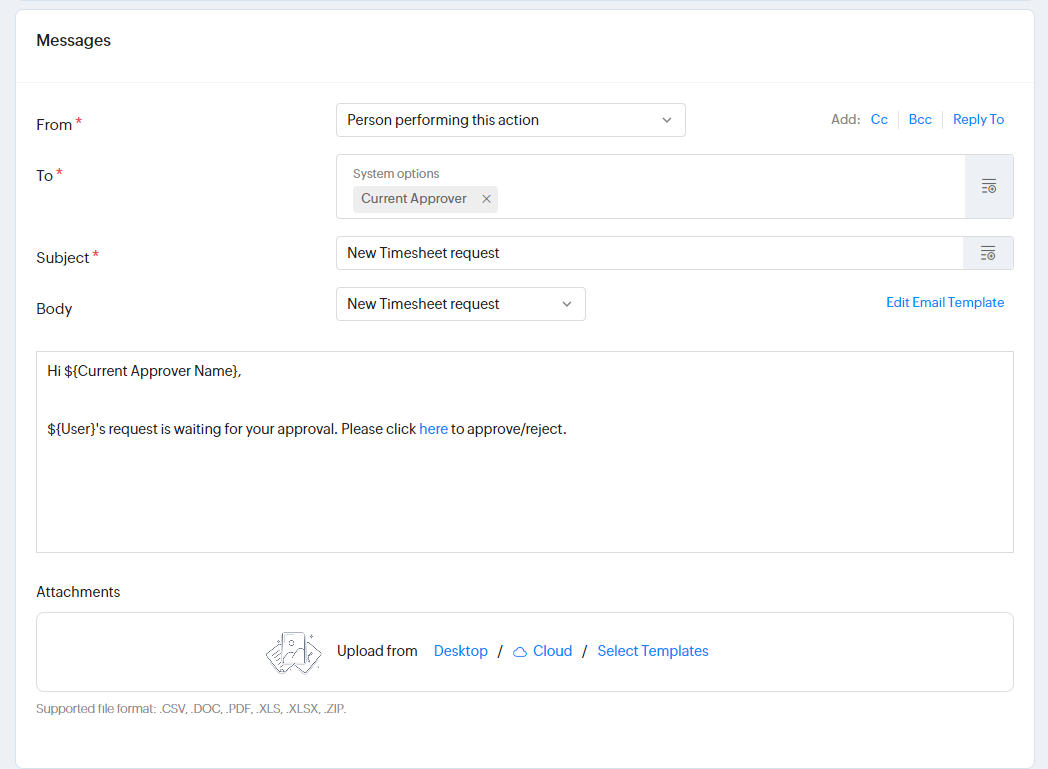Remove the Current Approver recipient tag
The image size is (1048, 769).
[x=486, y=199]
